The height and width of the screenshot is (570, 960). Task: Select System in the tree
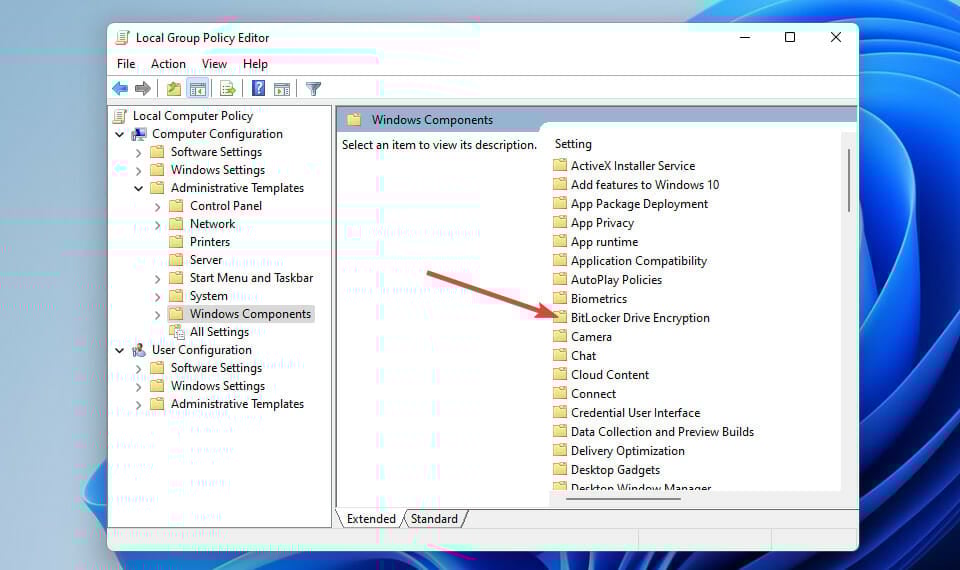[x=208, y=296]
